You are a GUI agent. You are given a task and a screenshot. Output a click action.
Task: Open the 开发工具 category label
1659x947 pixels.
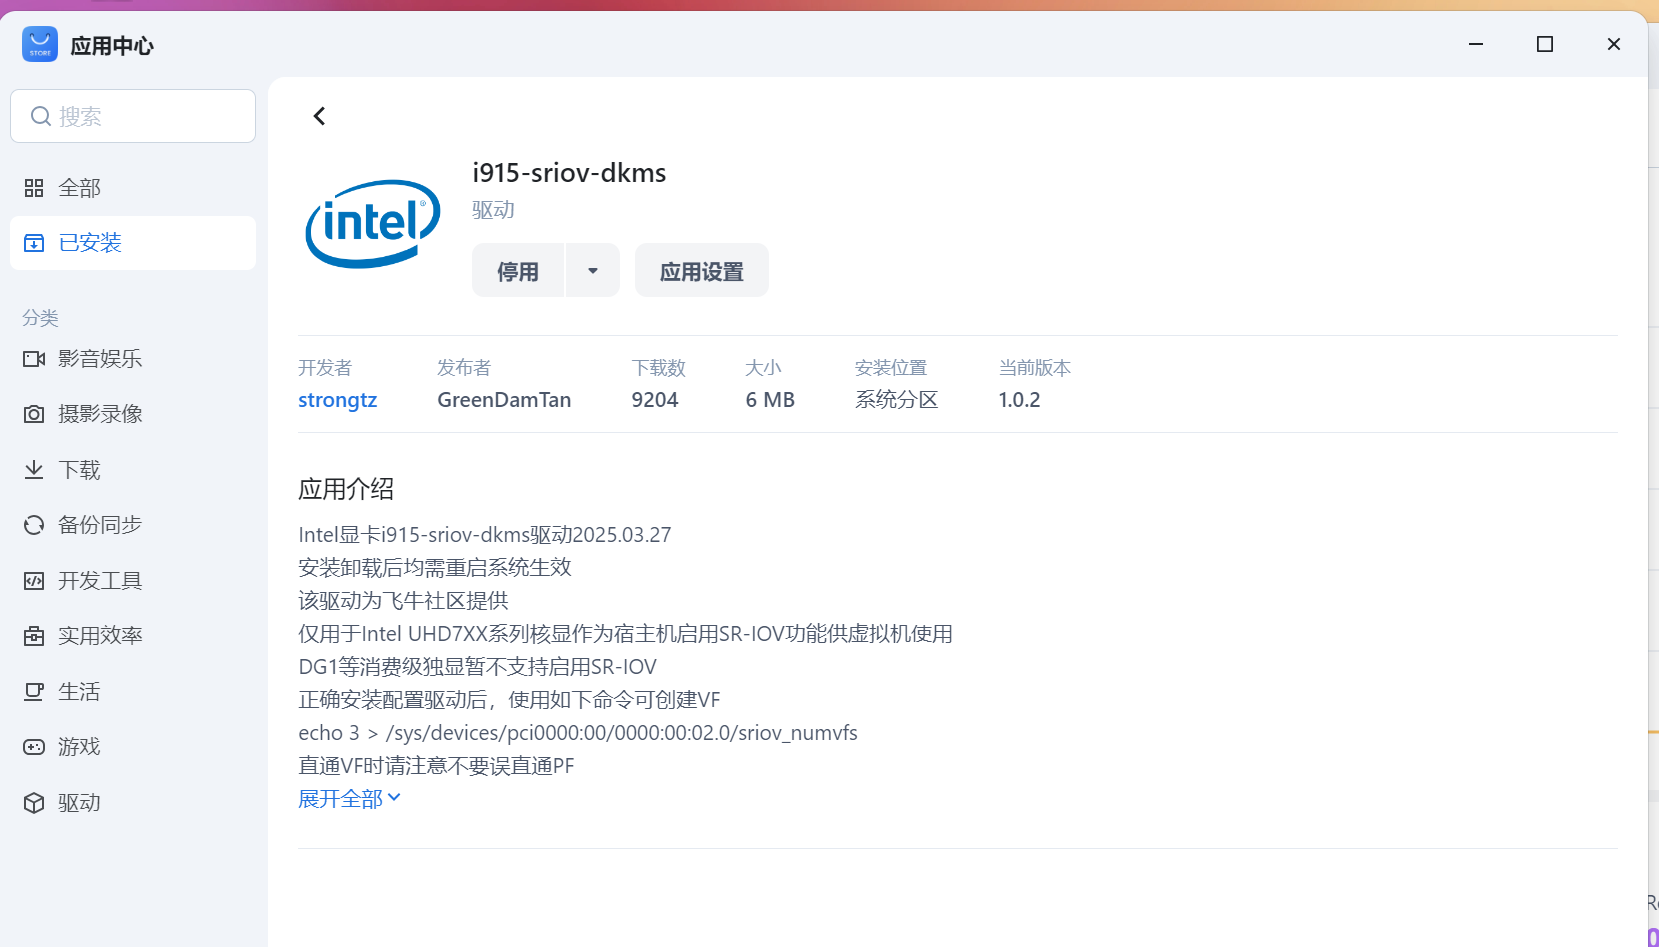(x=100, y=581)
